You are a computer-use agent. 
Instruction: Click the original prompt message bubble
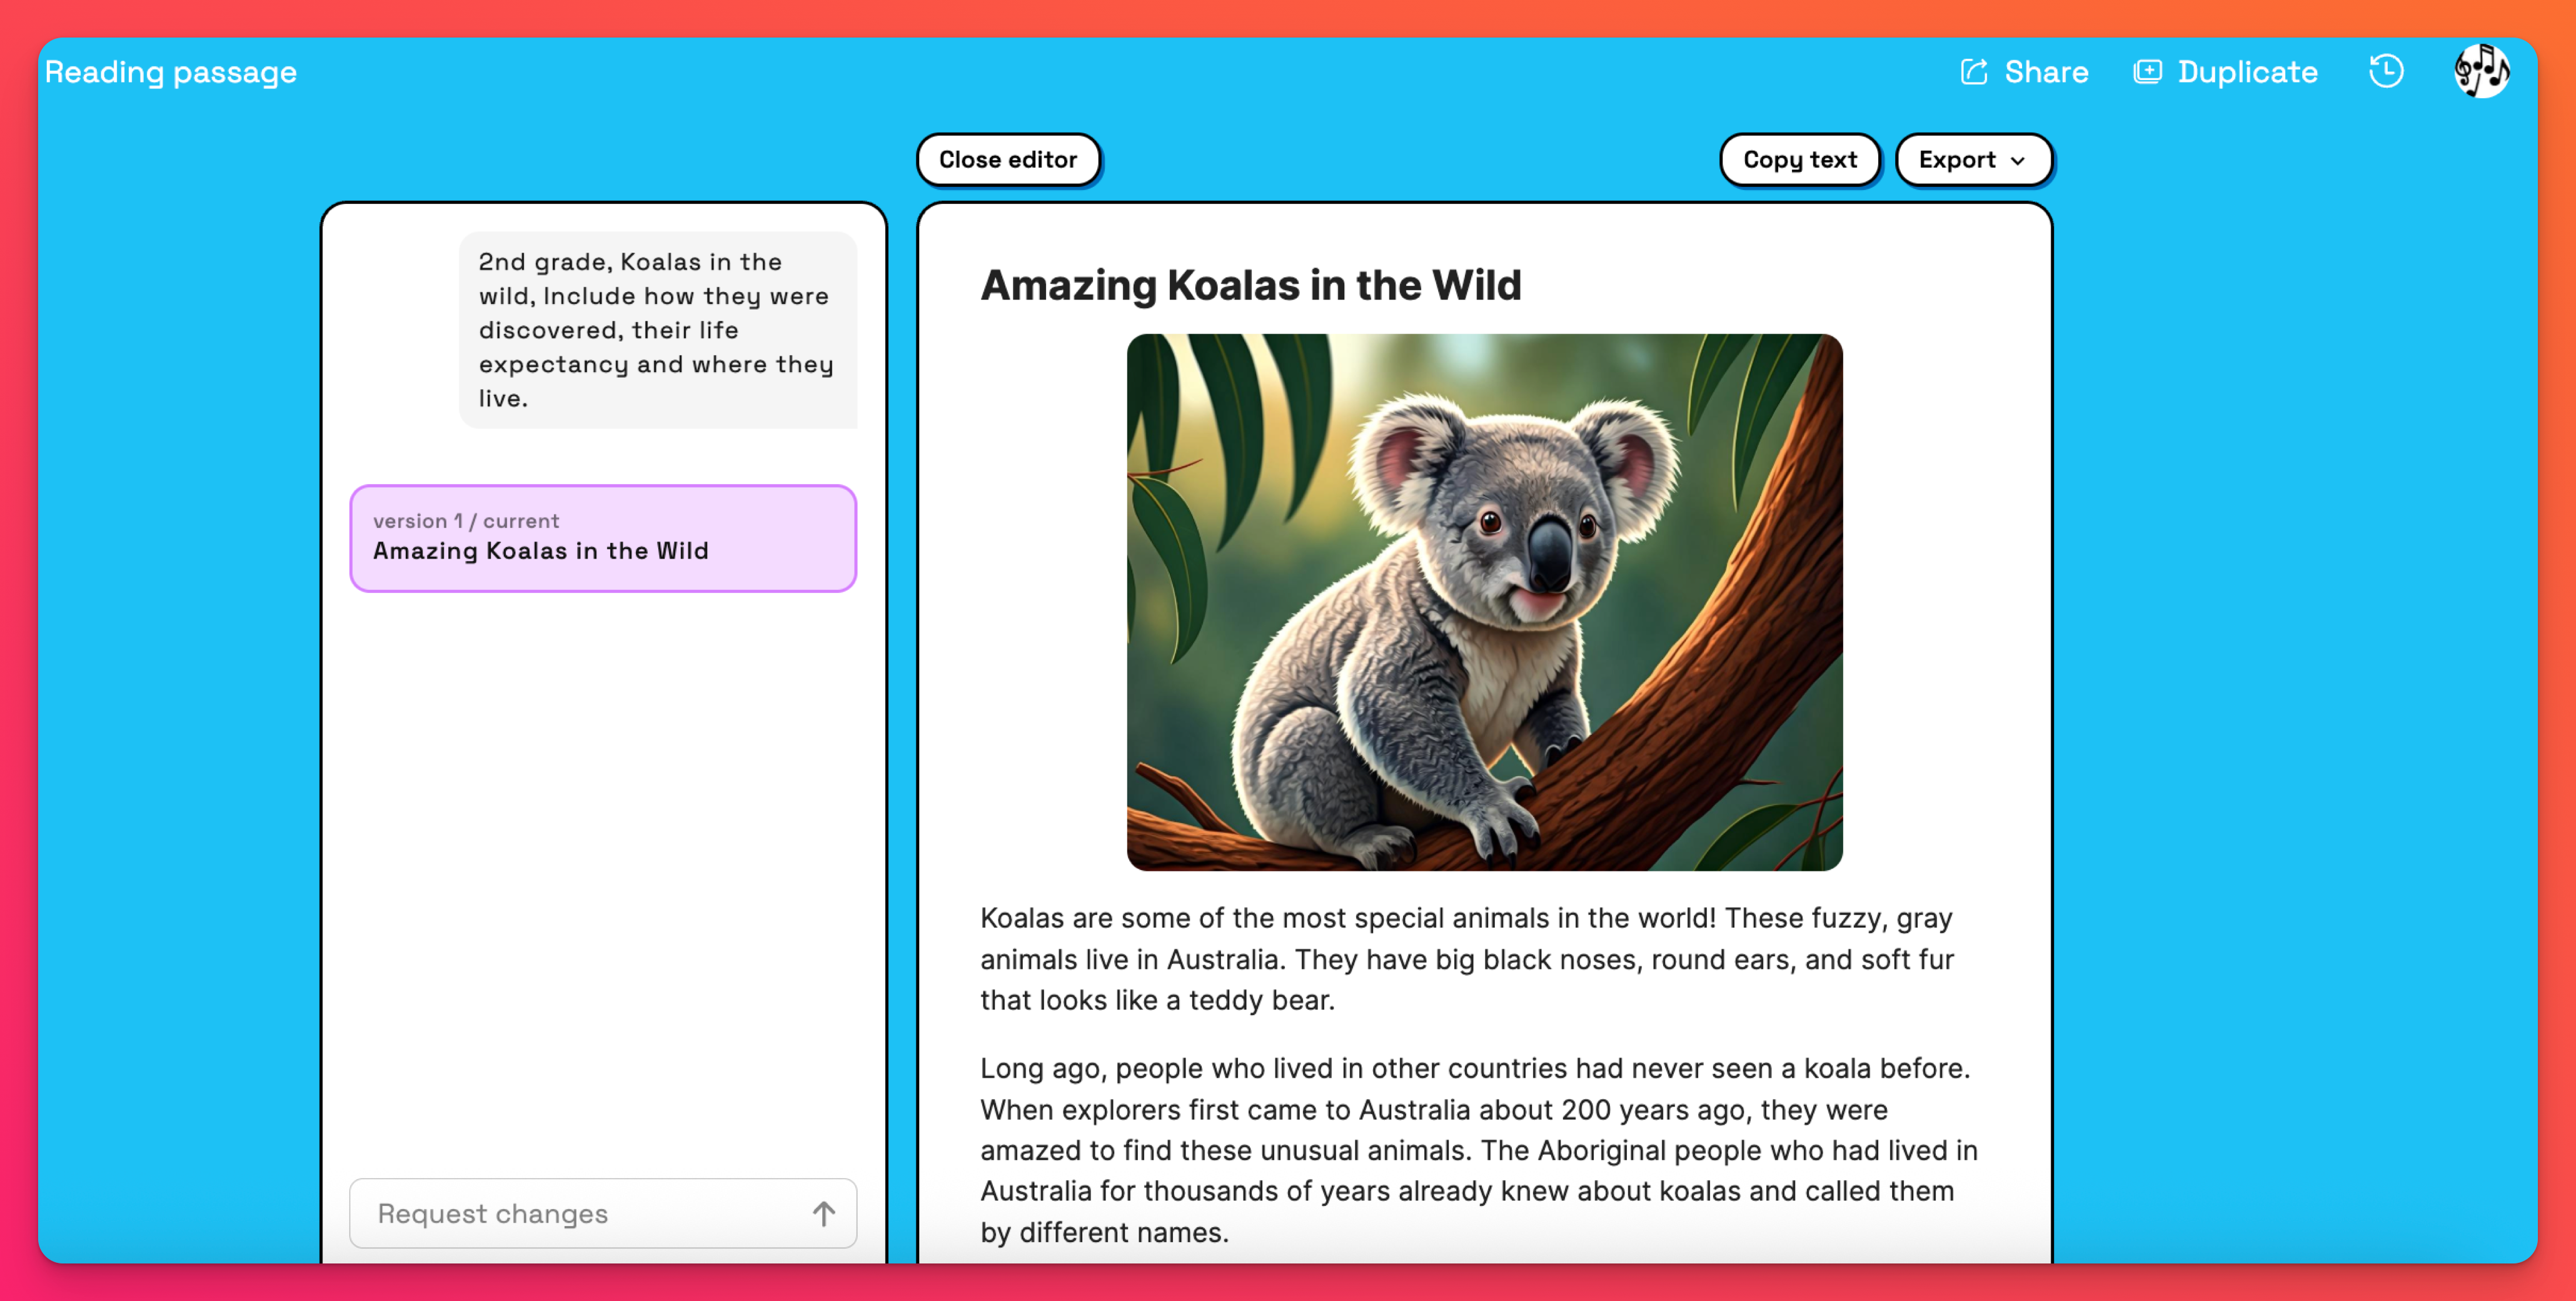[x=657, y=330]
